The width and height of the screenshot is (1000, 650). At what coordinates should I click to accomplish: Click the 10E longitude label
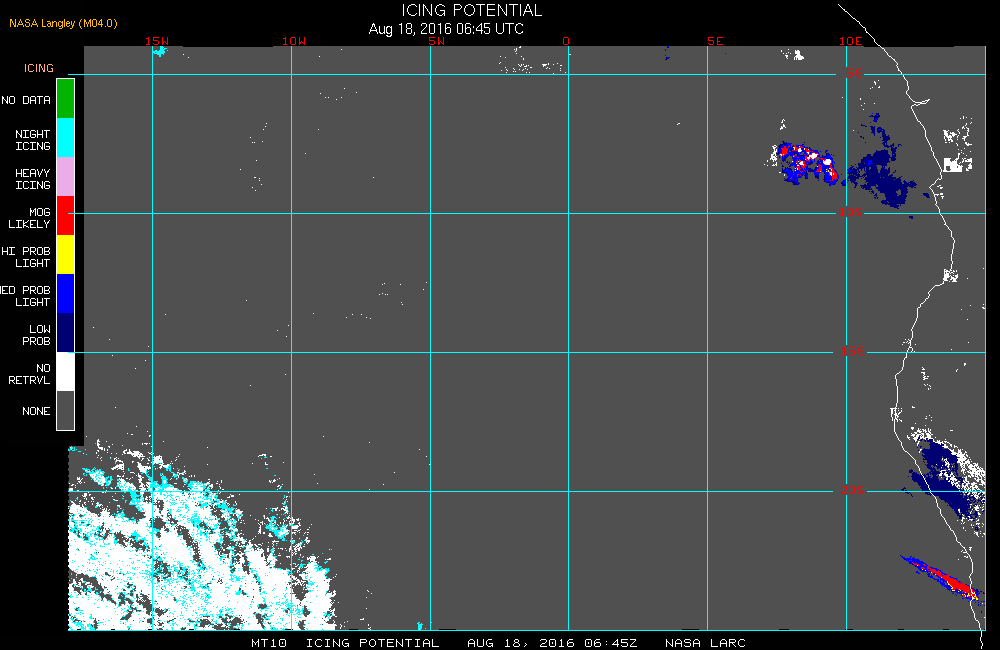click(x=850, y=41)
